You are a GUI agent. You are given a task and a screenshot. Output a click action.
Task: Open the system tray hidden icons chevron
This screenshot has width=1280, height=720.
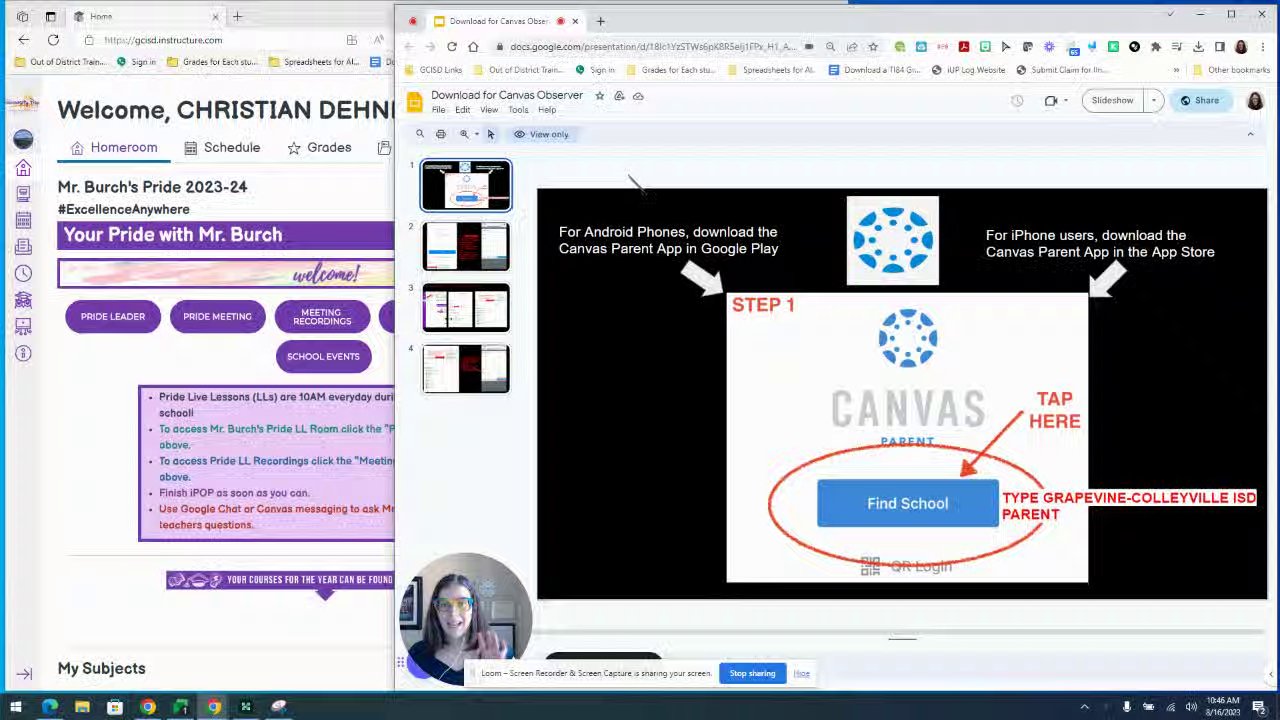tap(1084, 708)
